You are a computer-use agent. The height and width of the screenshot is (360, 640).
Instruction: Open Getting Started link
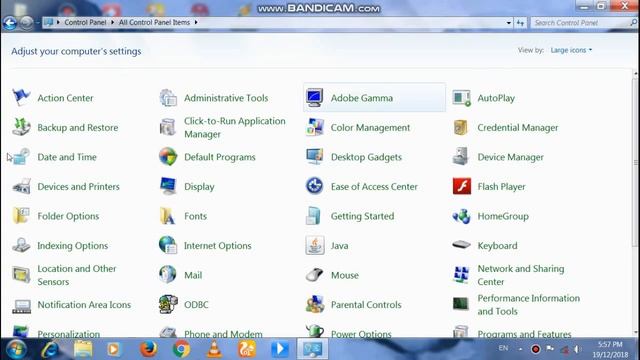(x=362, y=216)
